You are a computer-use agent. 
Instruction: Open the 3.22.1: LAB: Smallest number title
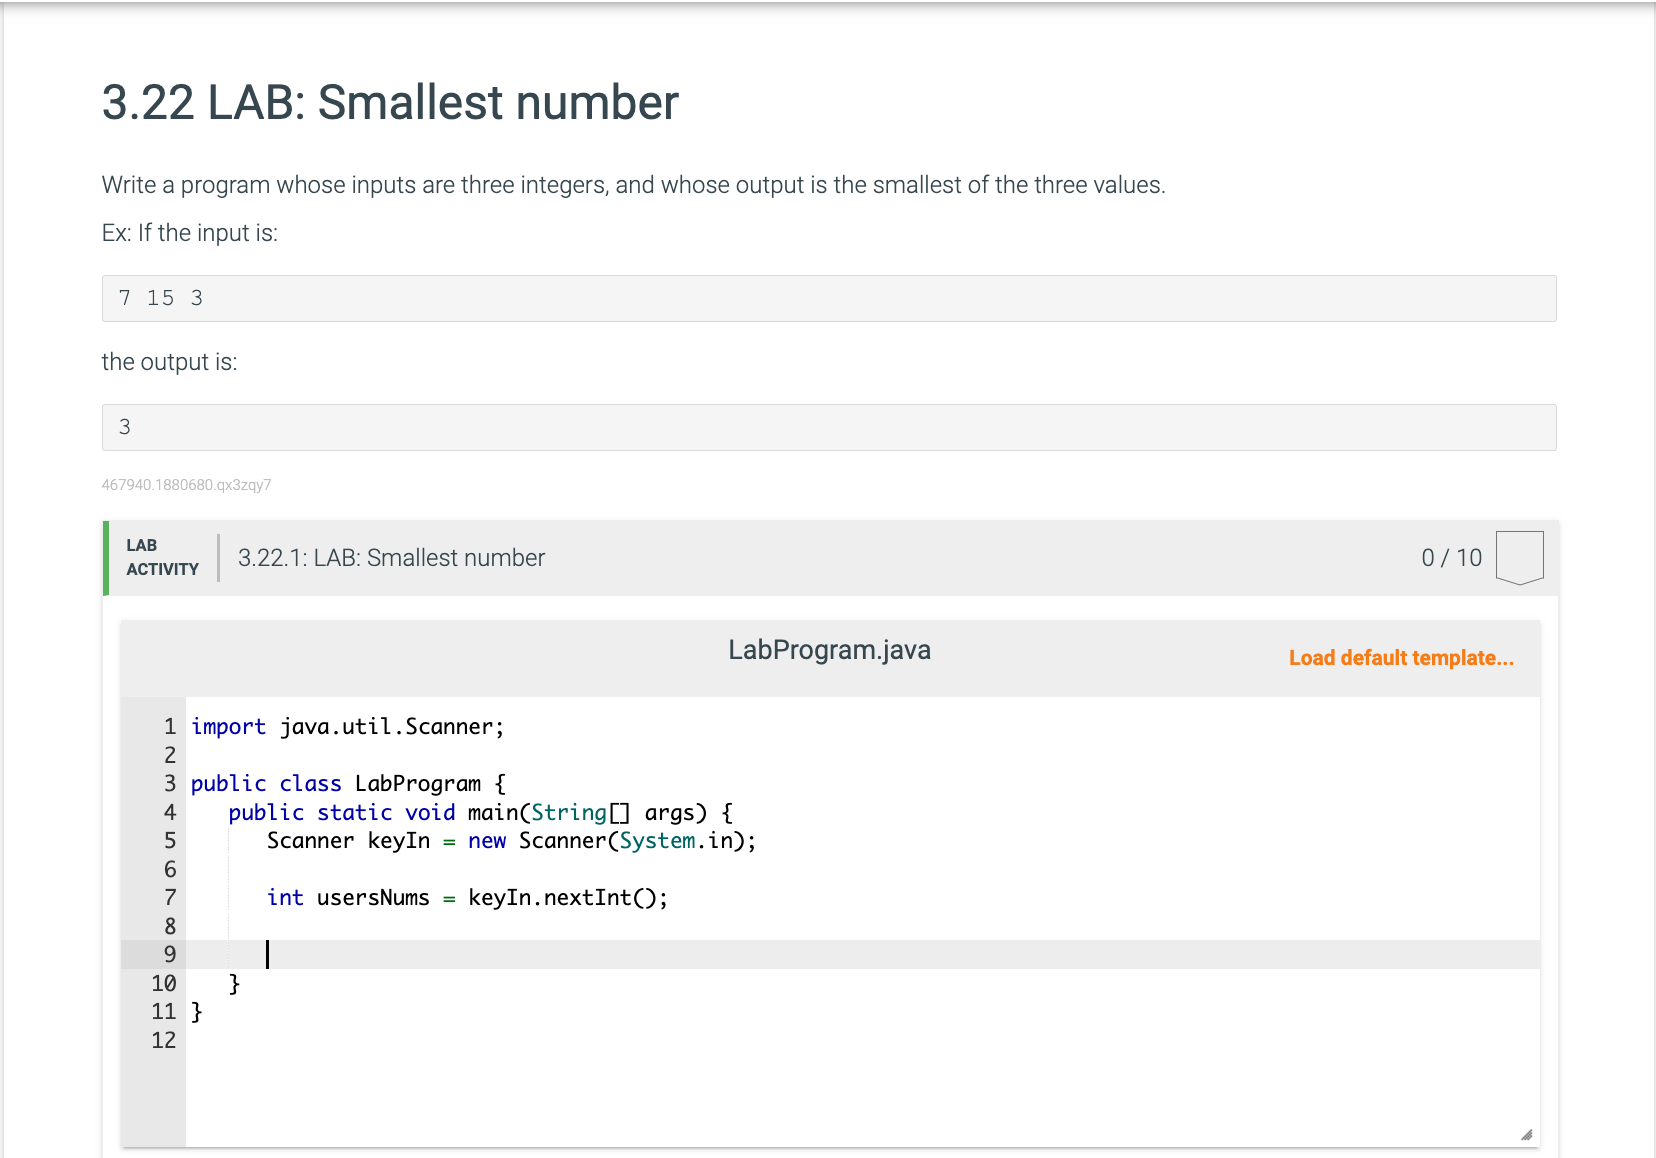390,557
